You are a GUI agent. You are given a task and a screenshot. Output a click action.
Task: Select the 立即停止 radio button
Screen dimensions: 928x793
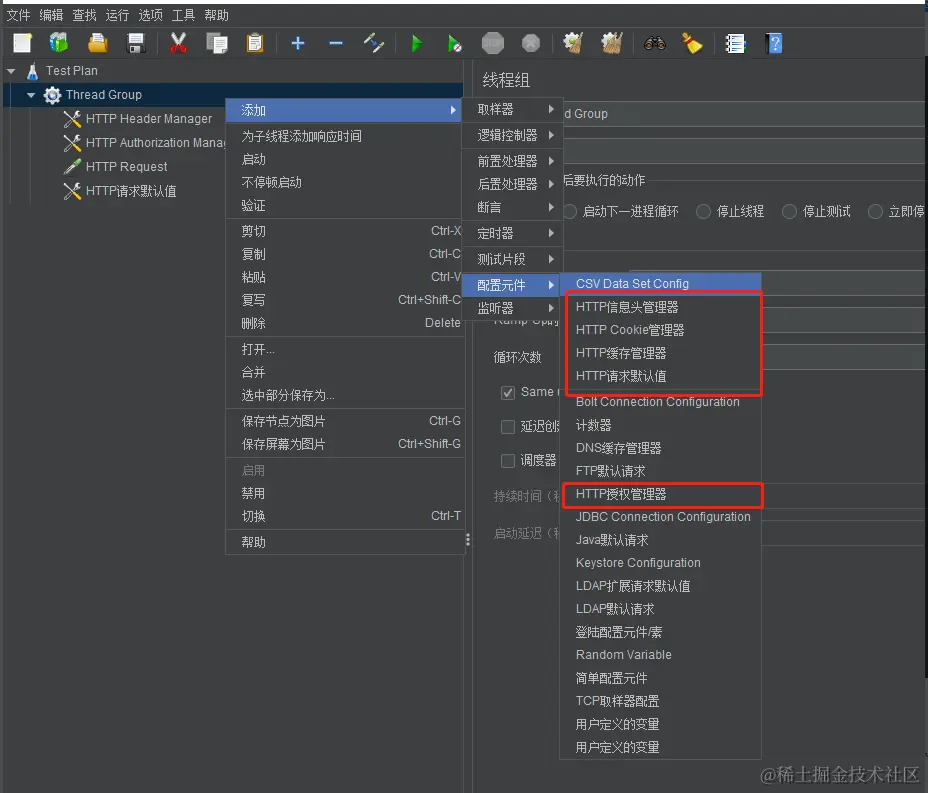875,211
